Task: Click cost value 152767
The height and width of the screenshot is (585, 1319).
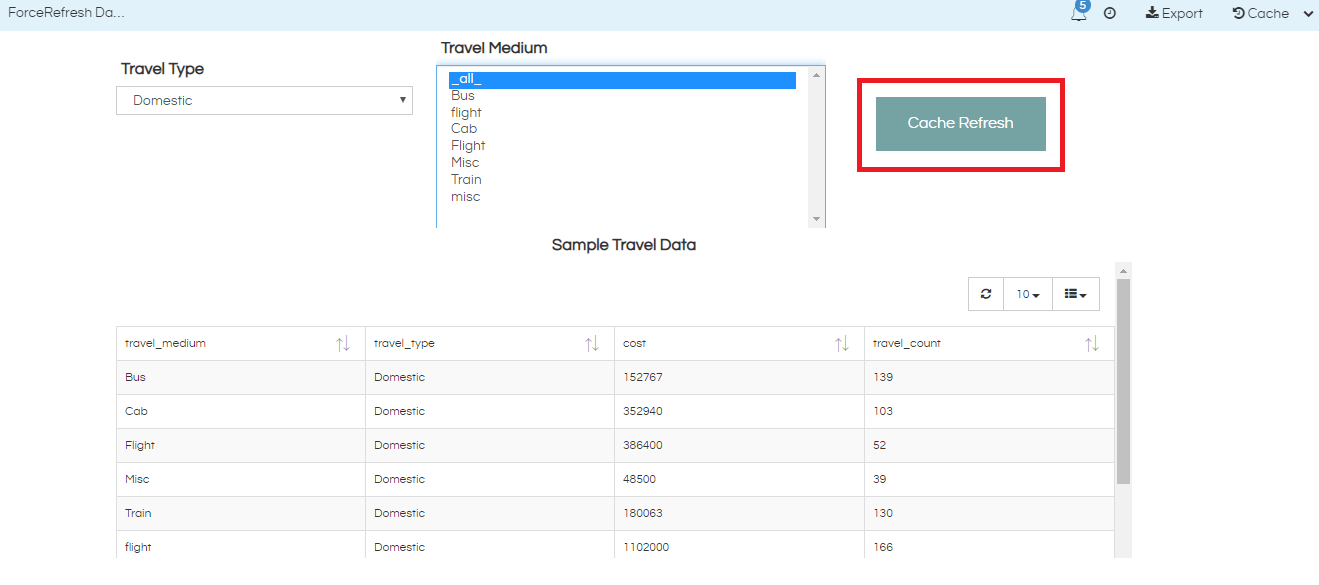Action: [x=643, y=378]
